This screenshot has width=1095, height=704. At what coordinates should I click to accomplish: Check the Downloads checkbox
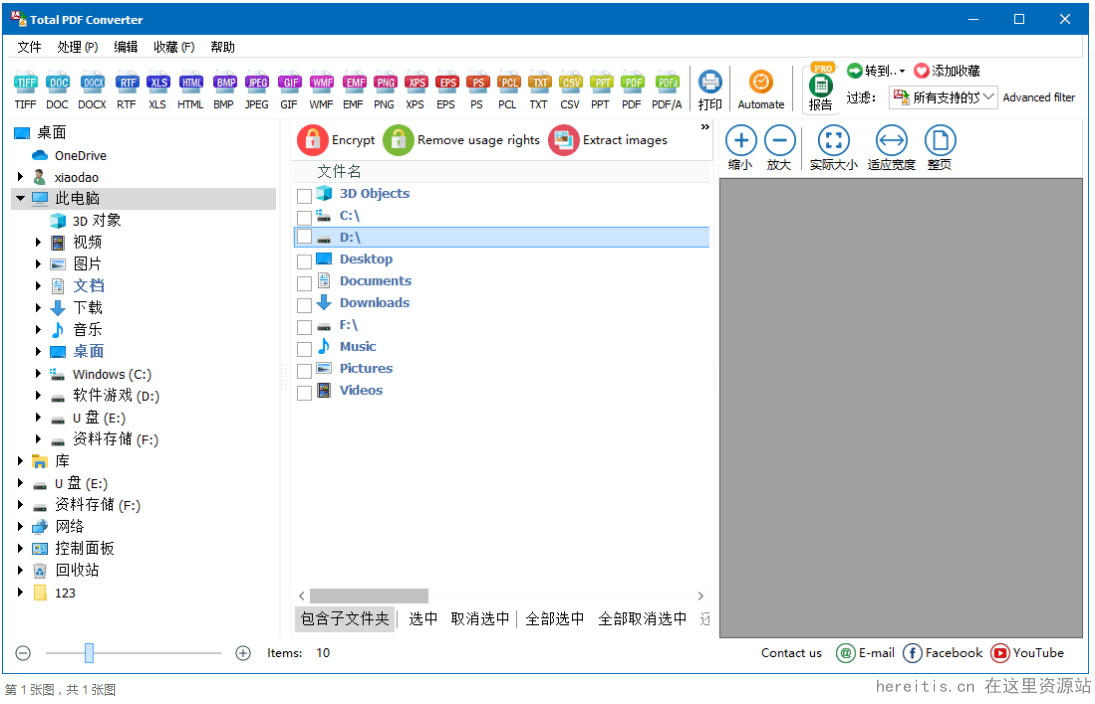[x=304, y=305]
